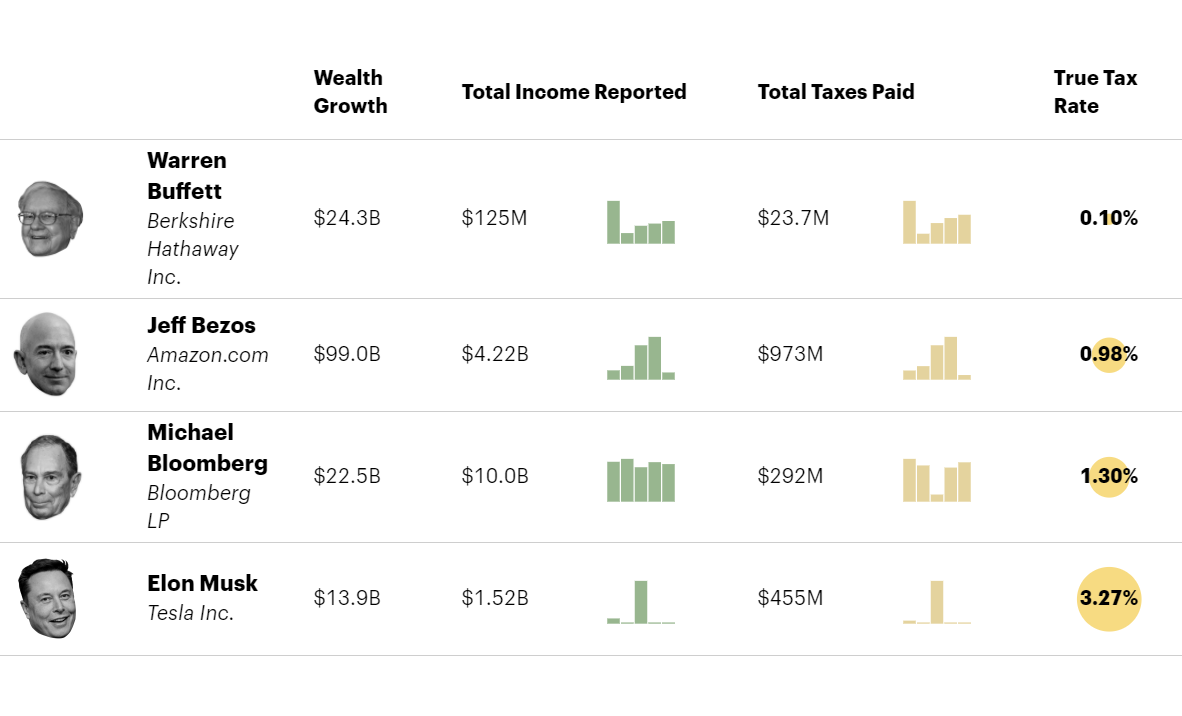The height and width of the screenshot is (716, 1182).
Task: Click the Total Income Reported column header
Action: click(574, 92)
